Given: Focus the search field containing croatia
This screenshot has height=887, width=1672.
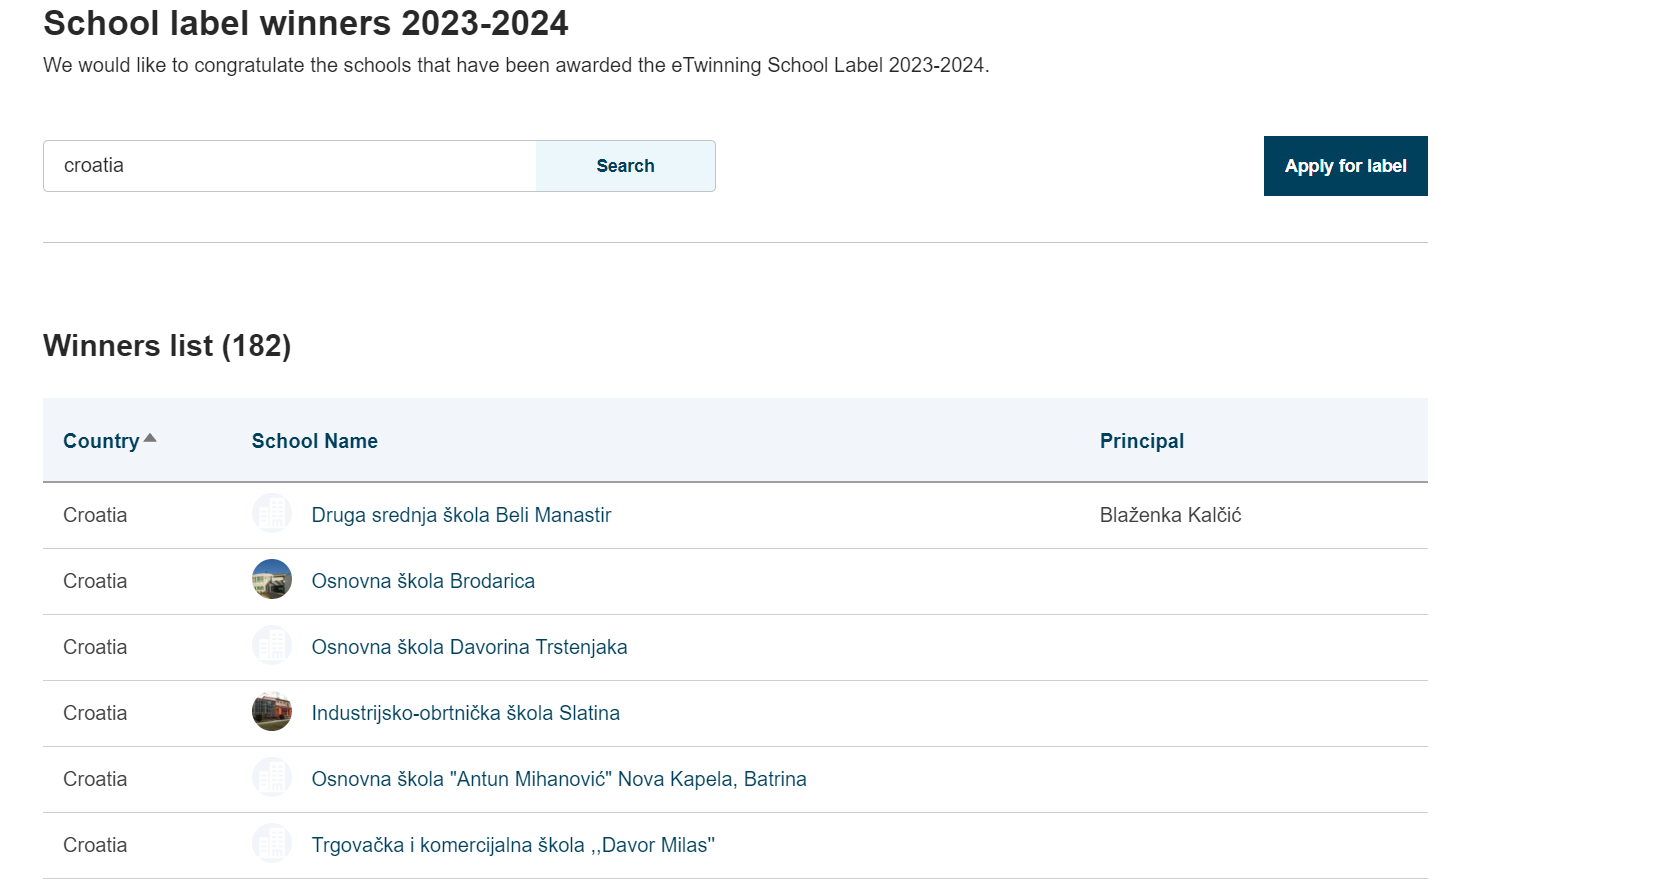Looking at the screenshot, I should click(290, 166).
